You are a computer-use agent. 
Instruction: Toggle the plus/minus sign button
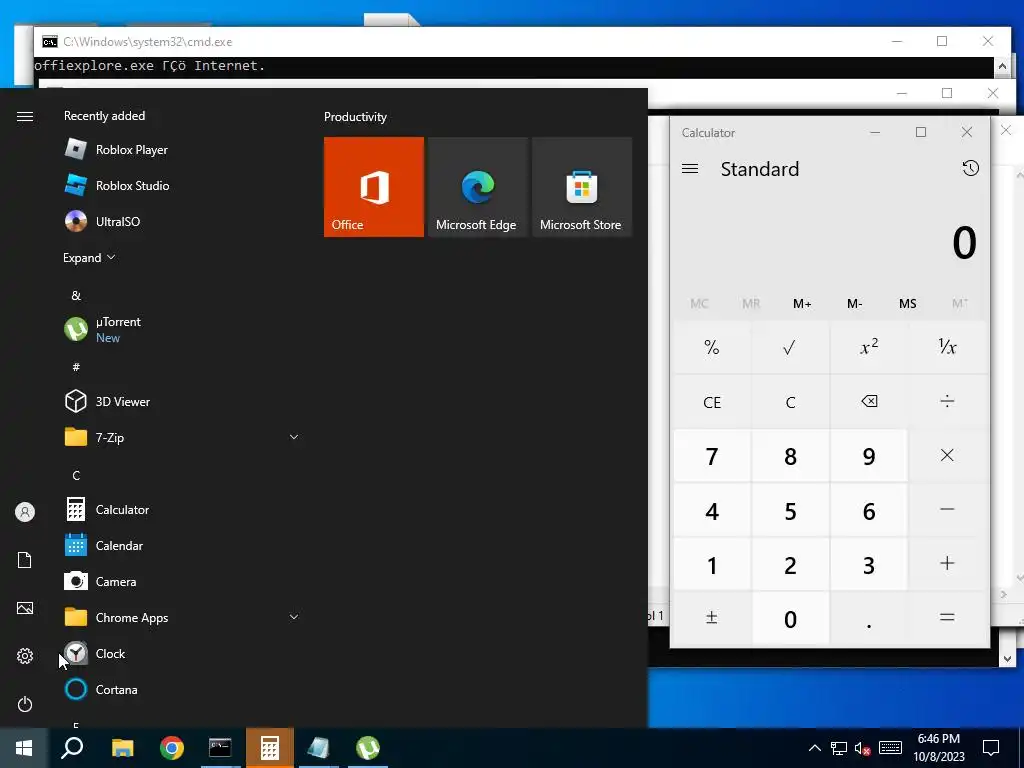pyautogui.click(x=712, y=618)
